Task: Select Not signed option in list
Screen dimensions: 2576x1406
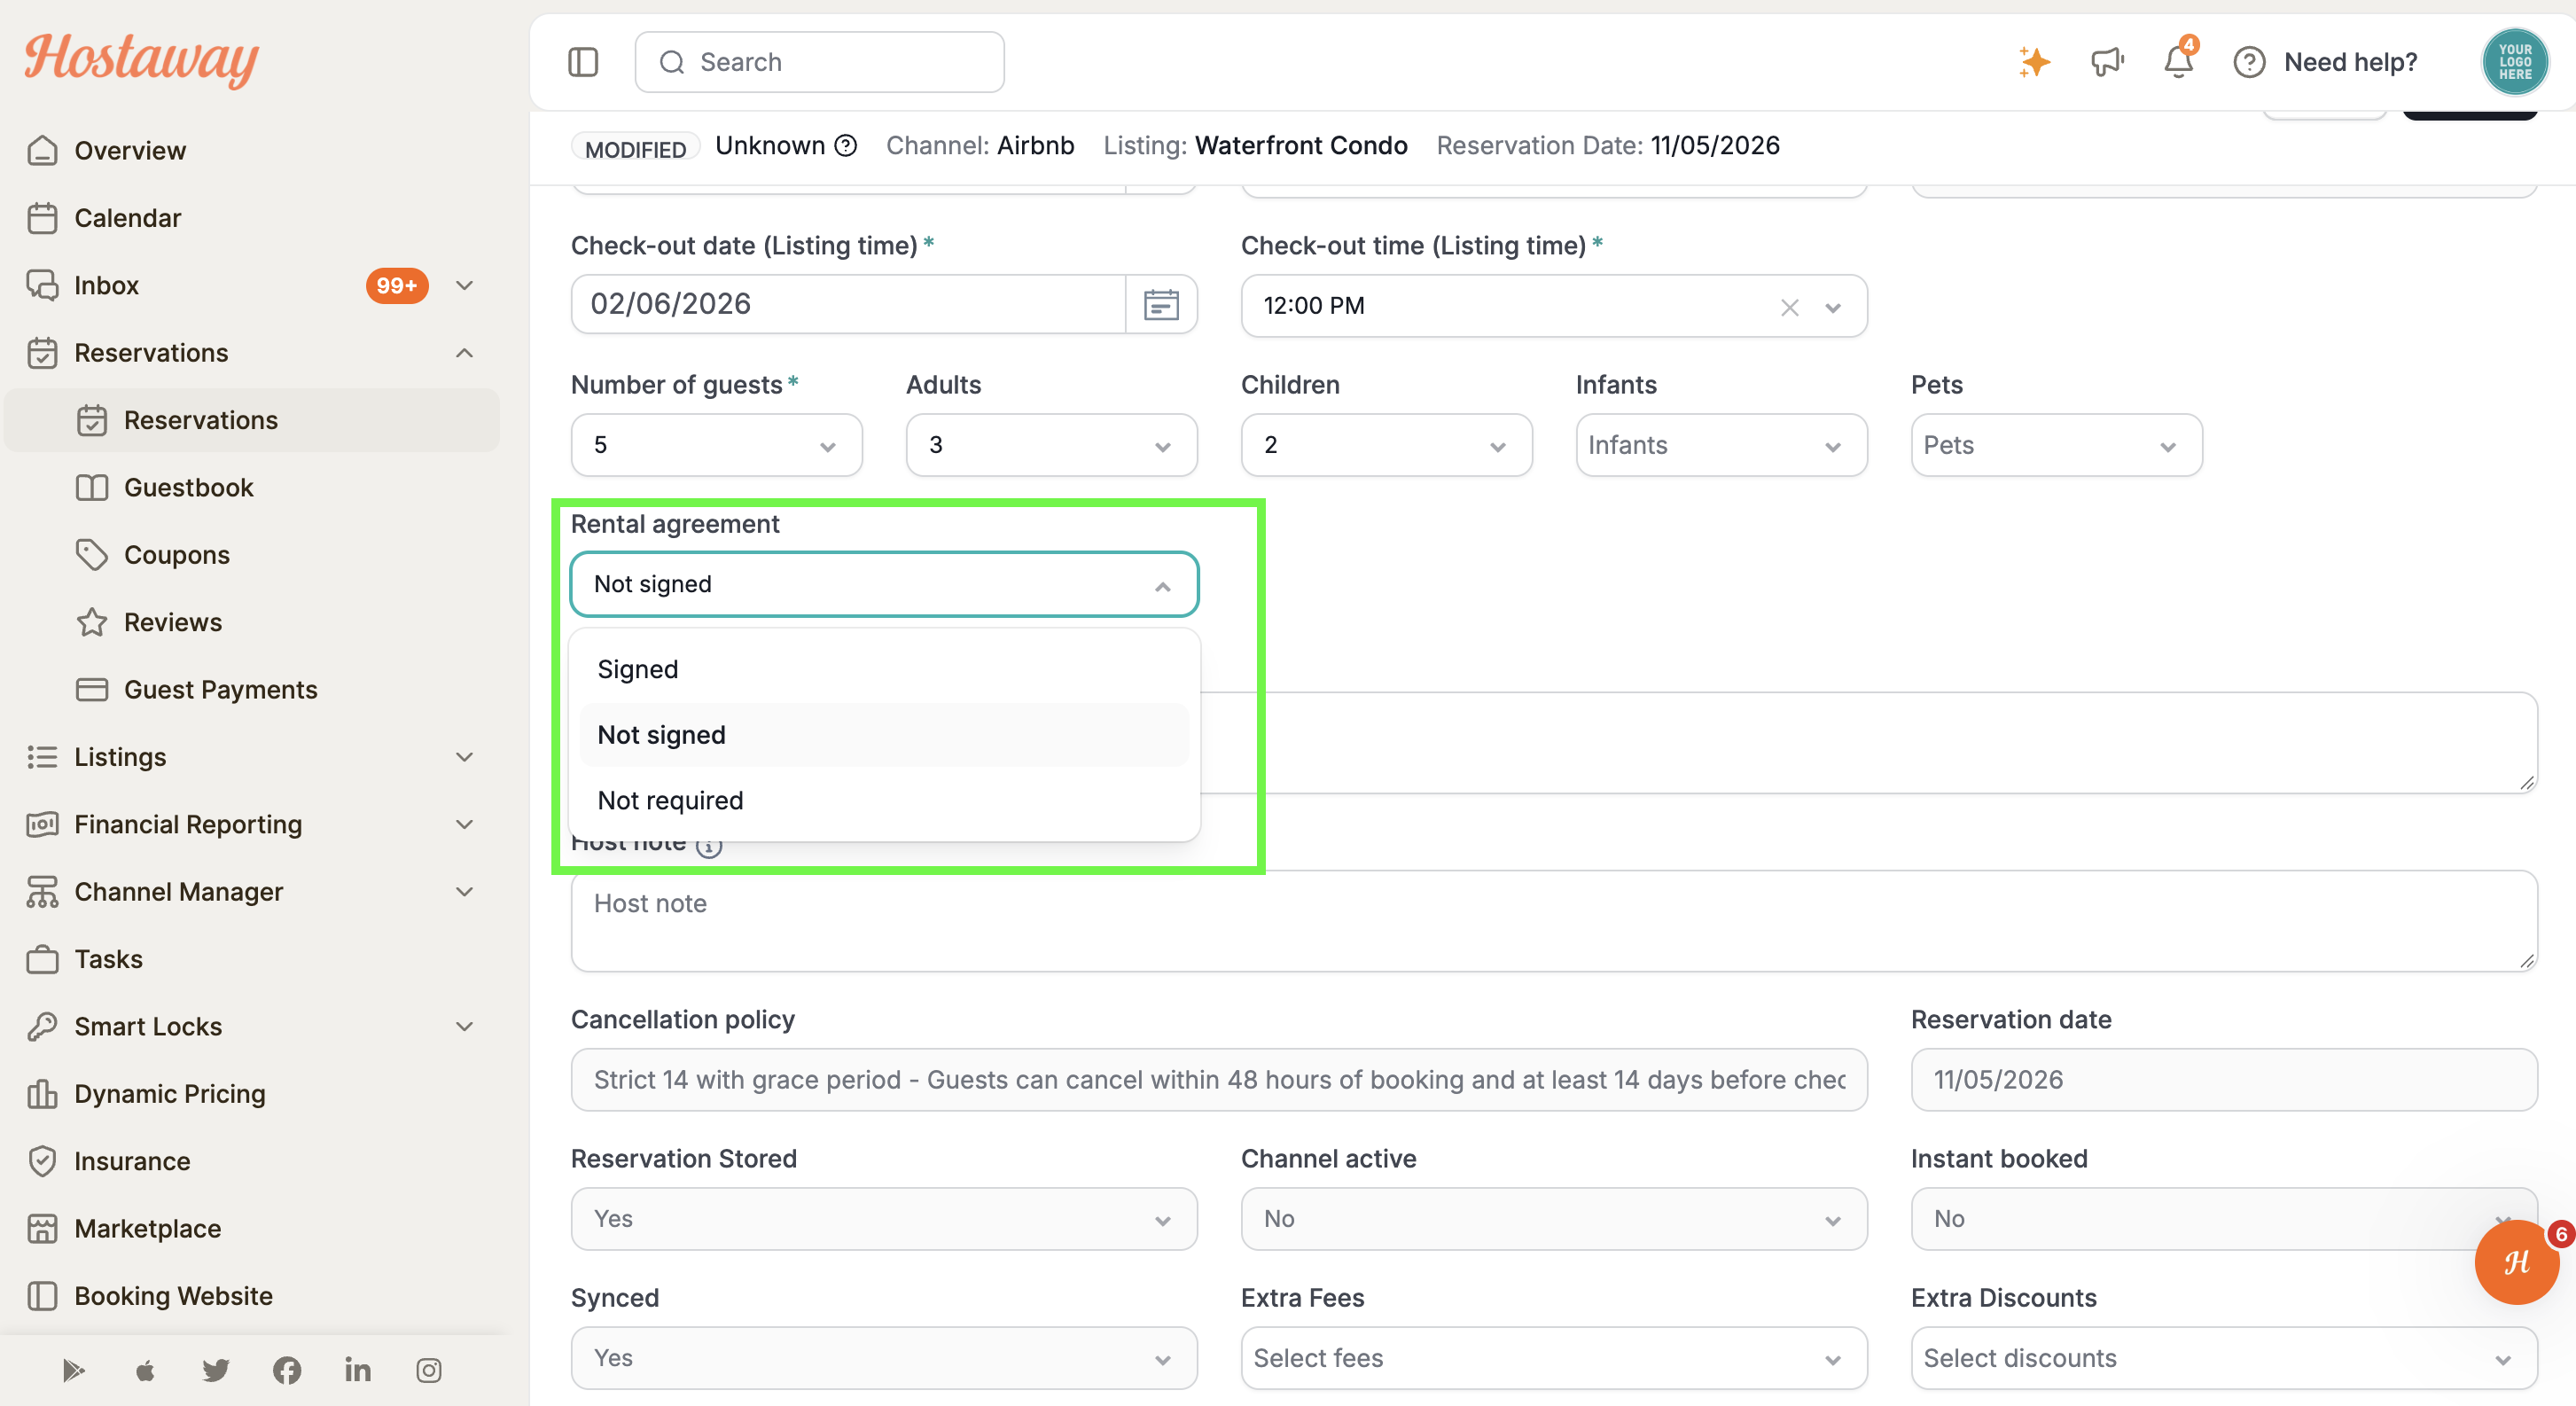Action: tap(884, 735)
